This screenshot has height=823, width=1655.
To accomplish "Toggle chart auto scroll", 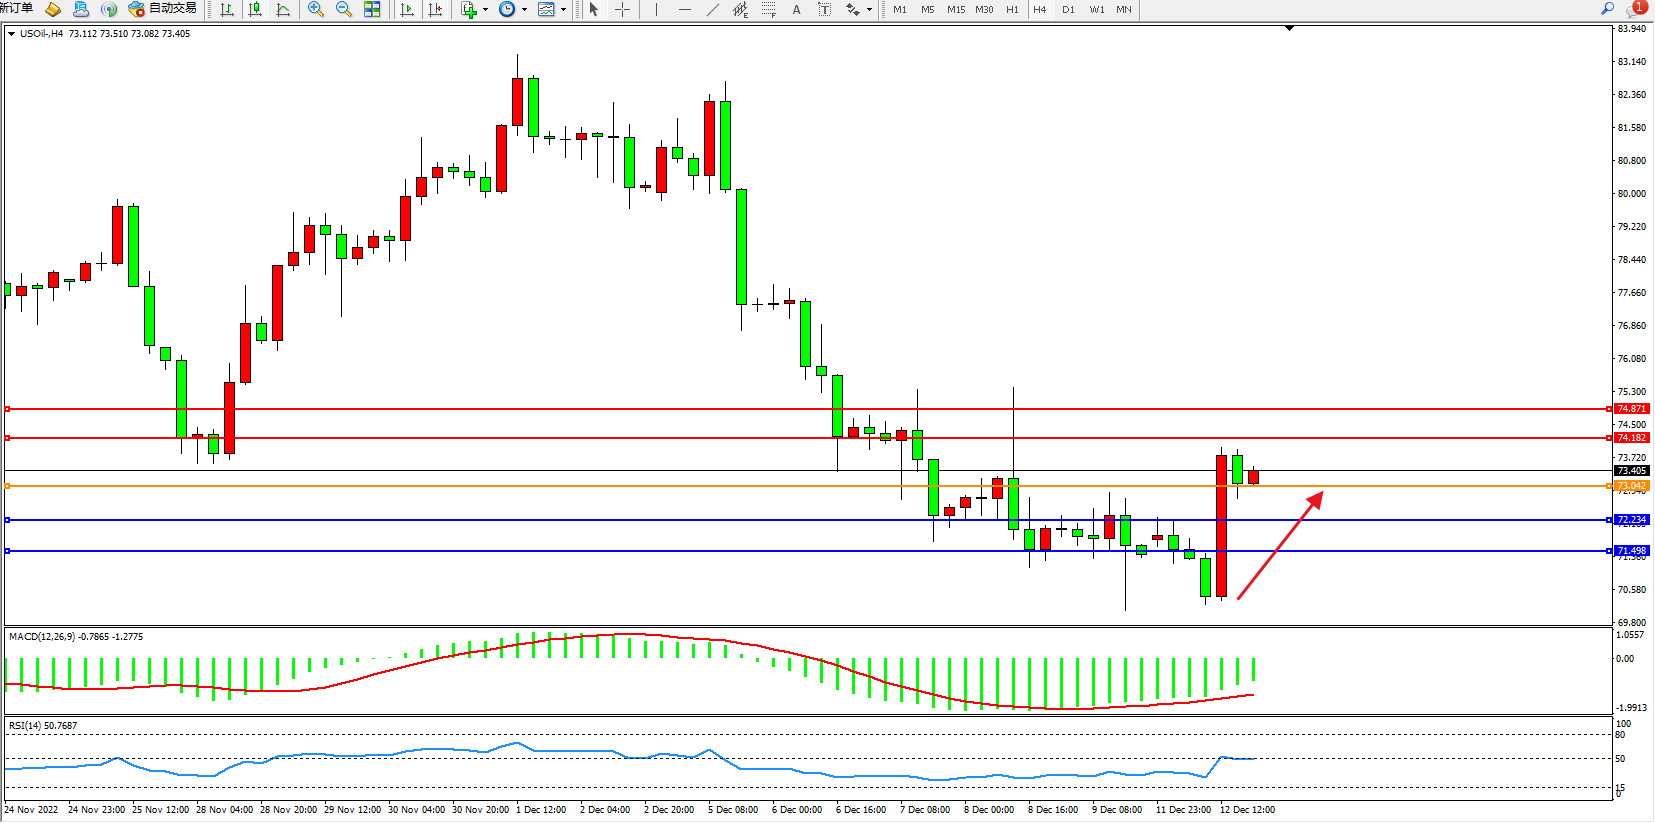I will click(x=406, y=9).
